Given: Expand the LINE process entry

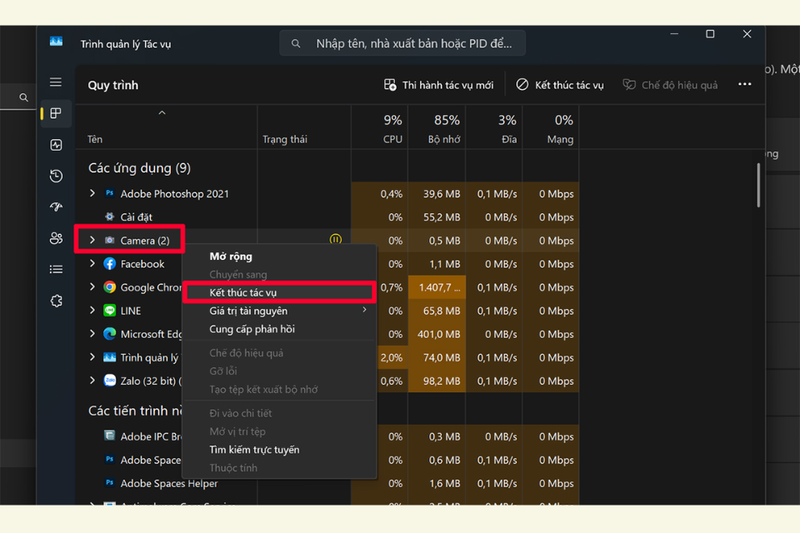Looking at the screenshot, I should 92,310.
